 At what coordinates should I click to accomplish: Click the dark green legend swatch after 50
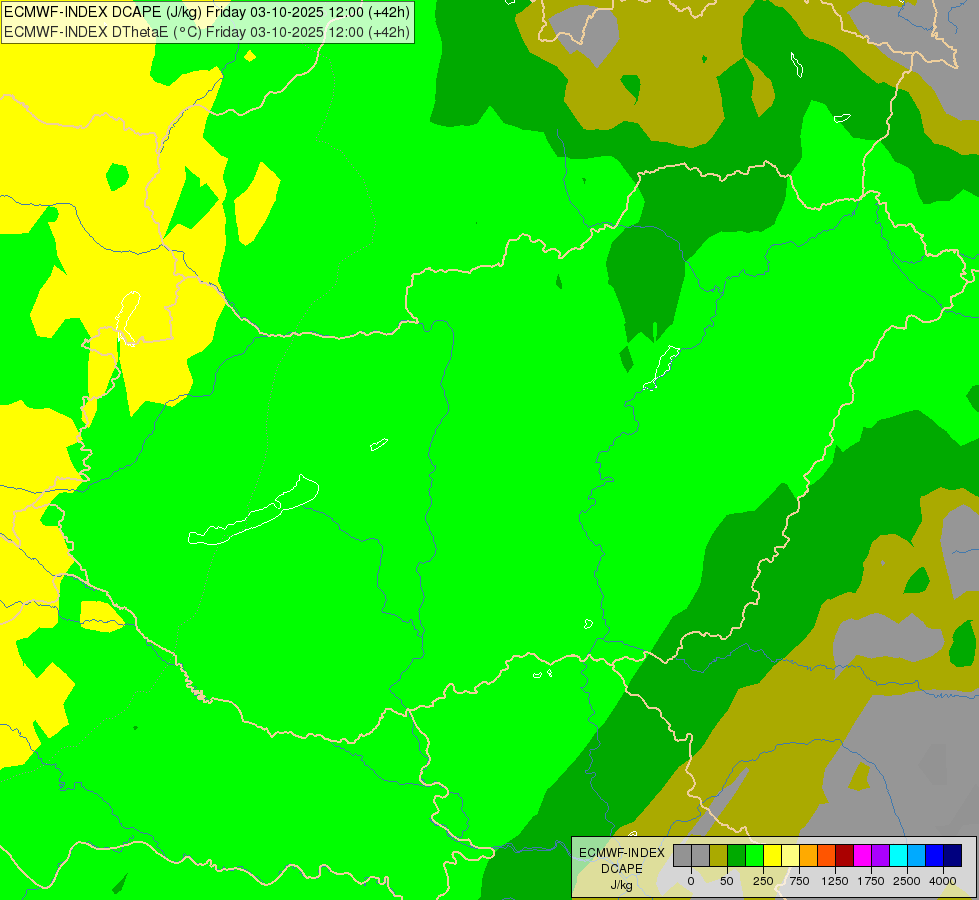tap(737, 856)
